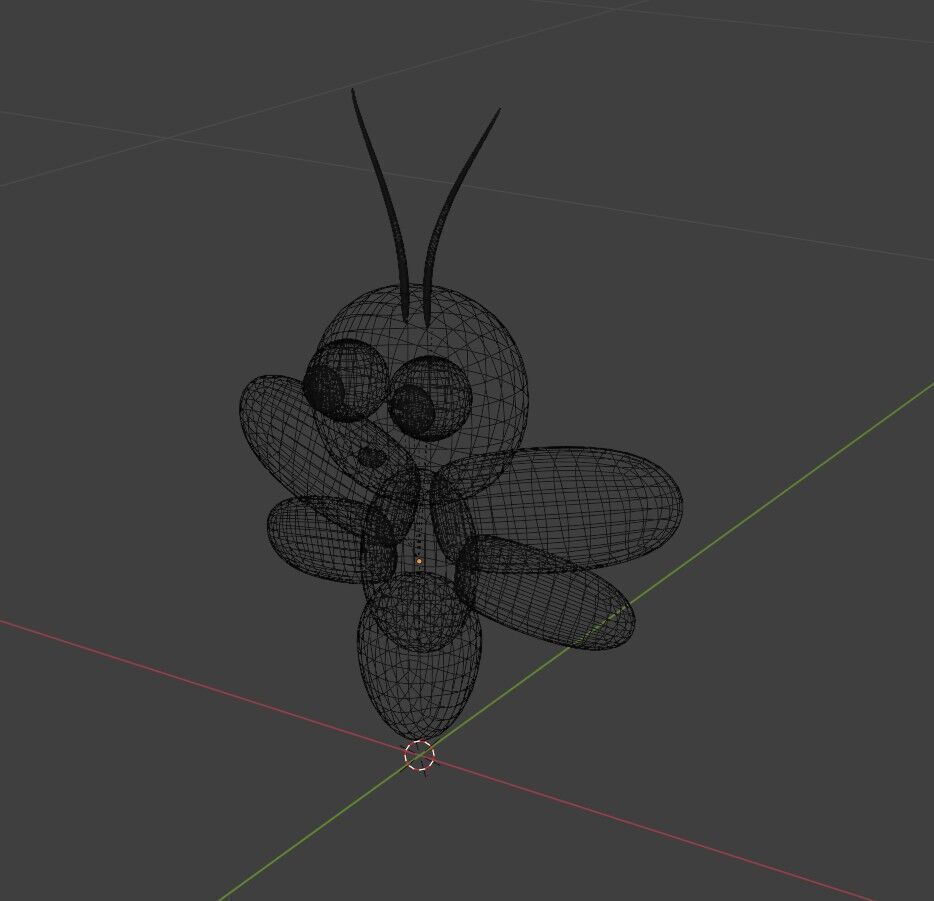Image resolution: width=934 pixels, height=901 pixels.
Task: Click the red-white 3D cursor at the world origin
Action: 419,755
